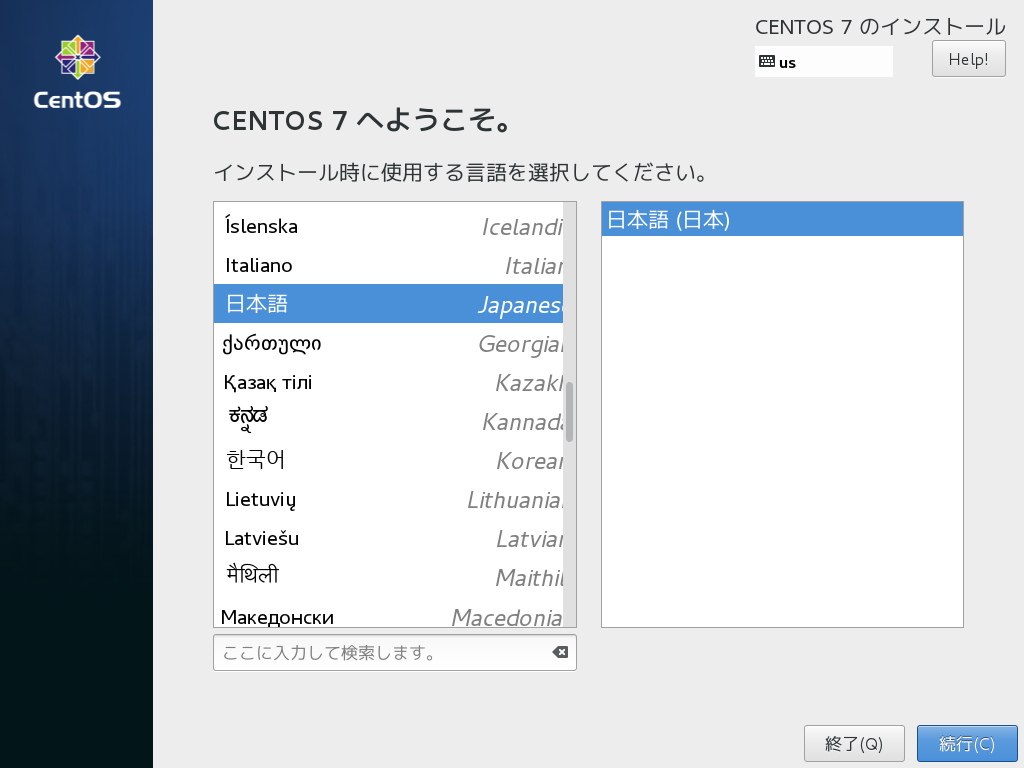Select Қазақ тілі Kazakh language row
1024x768 pixels.
click(388, 382)
